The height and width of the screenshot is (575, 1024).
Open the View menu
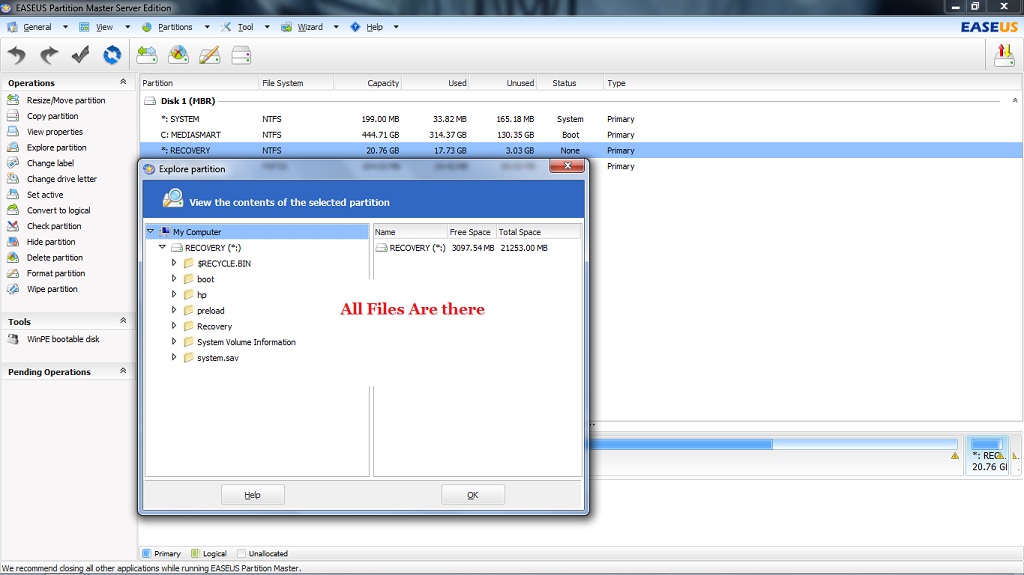104,27
